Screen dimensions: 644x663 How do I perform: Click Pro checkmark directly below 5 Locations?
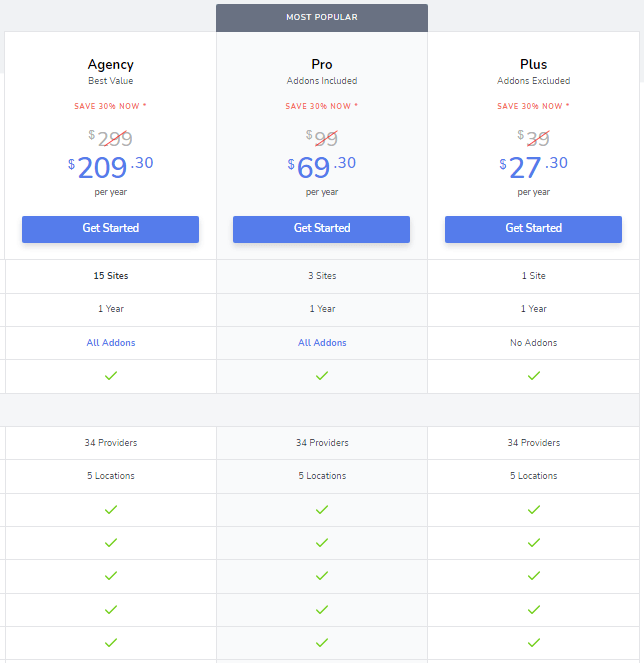[322, 510]
